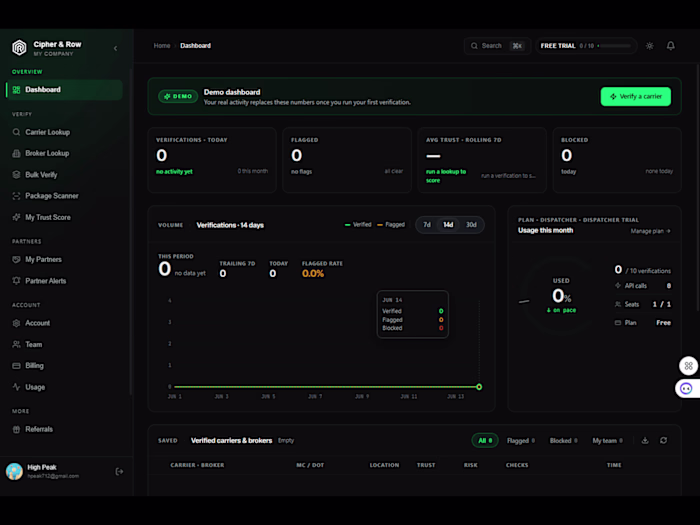The height and width of the screenshot is (525, 700).
Task: Toggle the Flagged legend series
Action: (391, 225)
